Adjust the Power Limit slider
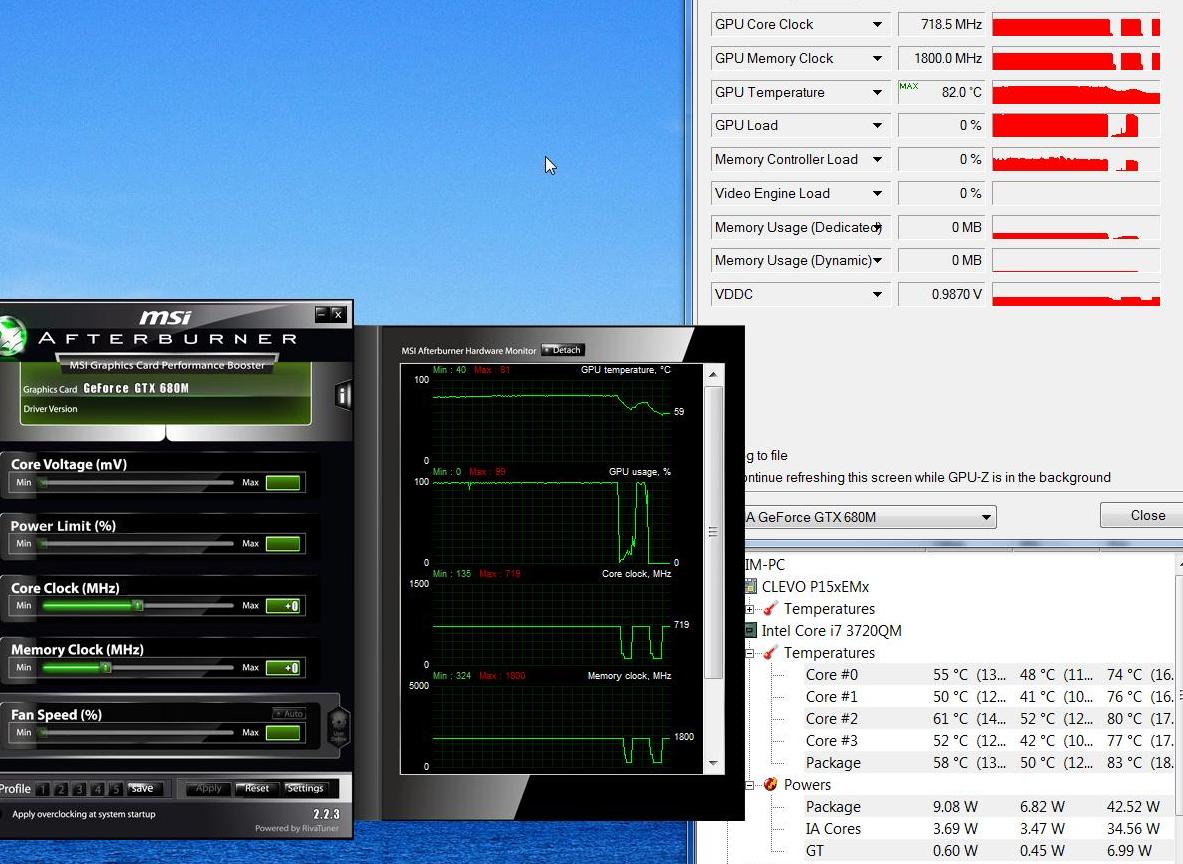Screen dimensions: 1183x864 tap(136, 544)
